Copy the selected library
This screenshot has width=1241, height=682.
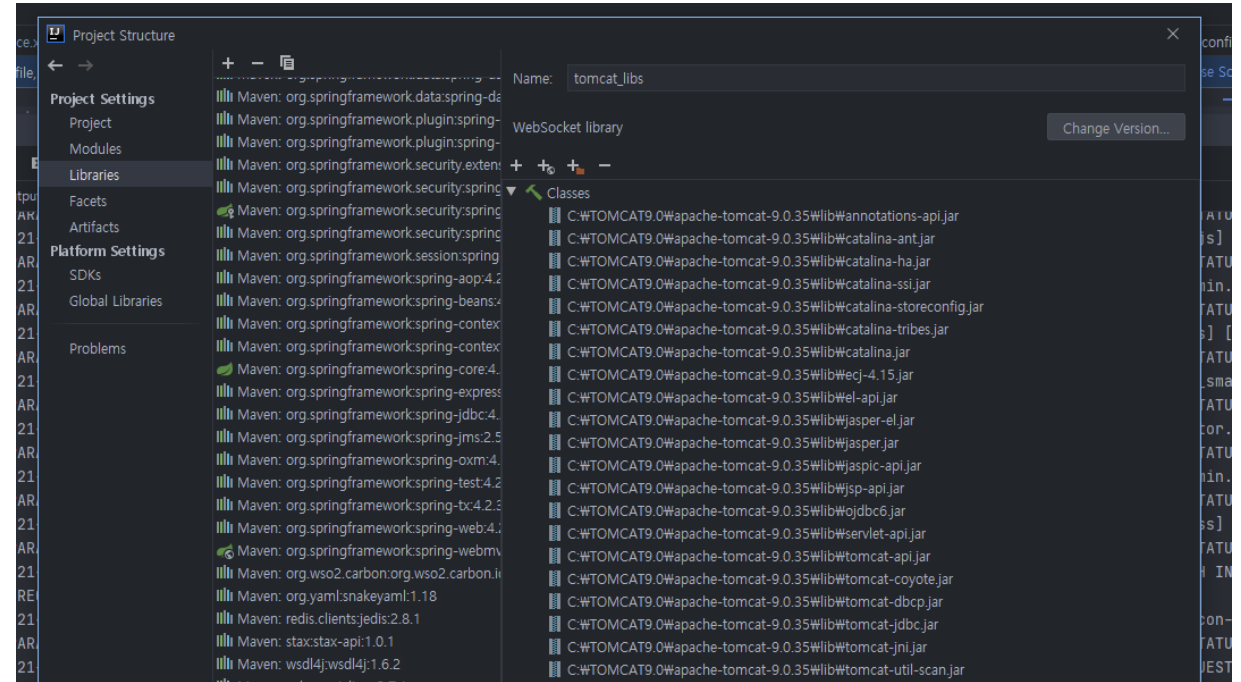pos(287,62)
